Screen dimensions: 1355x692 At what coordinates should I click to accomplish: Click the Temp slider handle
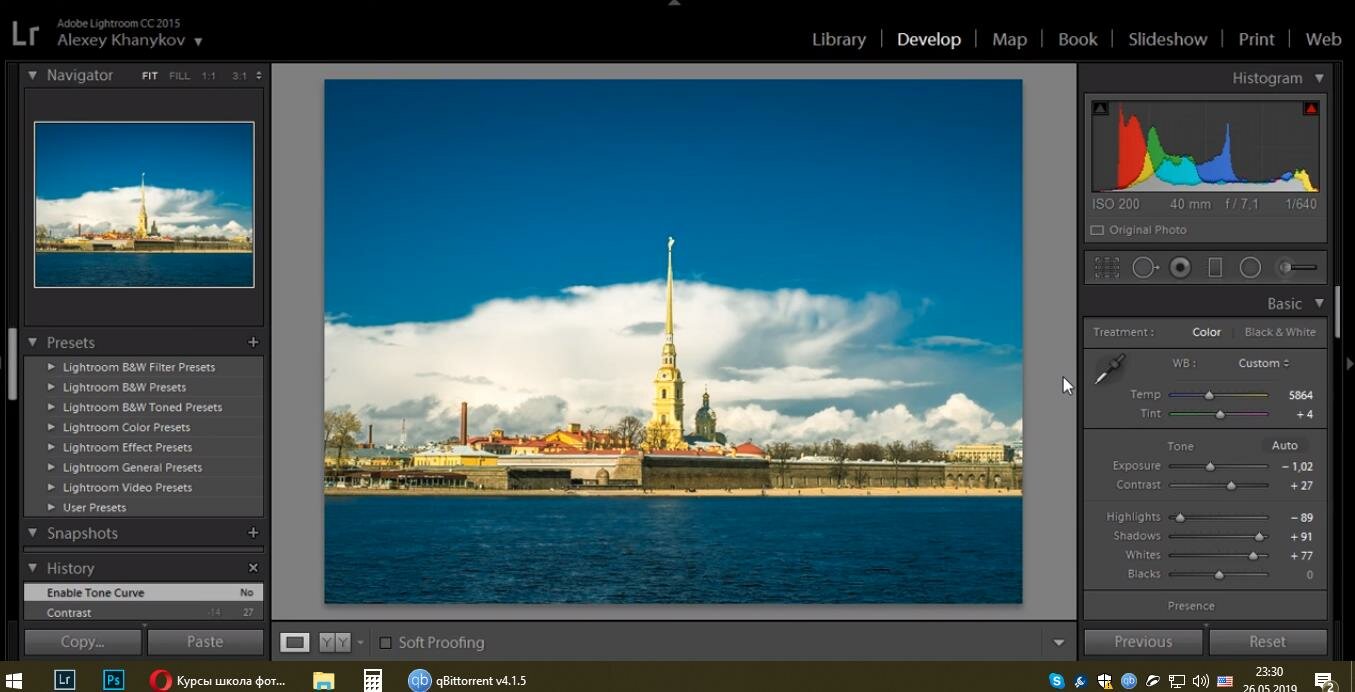tap(1209, 395)
